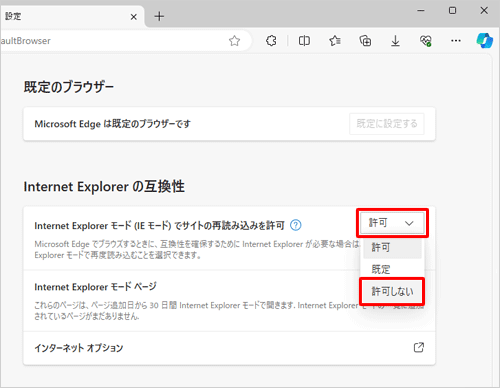Click the Internet Explorer モード ページ heading
The image size is (500, 388).
(x=95, y=287)
